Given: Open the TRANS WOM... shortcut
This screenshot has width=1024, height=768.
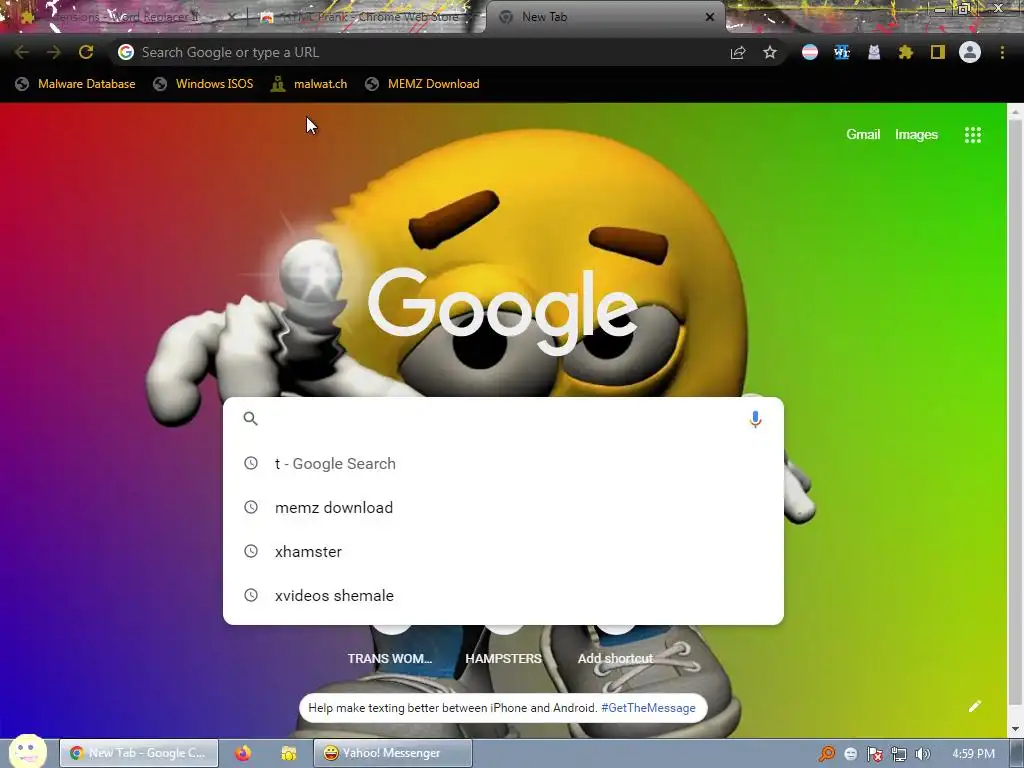Looking at the screenshot, I should click(390, 658).
